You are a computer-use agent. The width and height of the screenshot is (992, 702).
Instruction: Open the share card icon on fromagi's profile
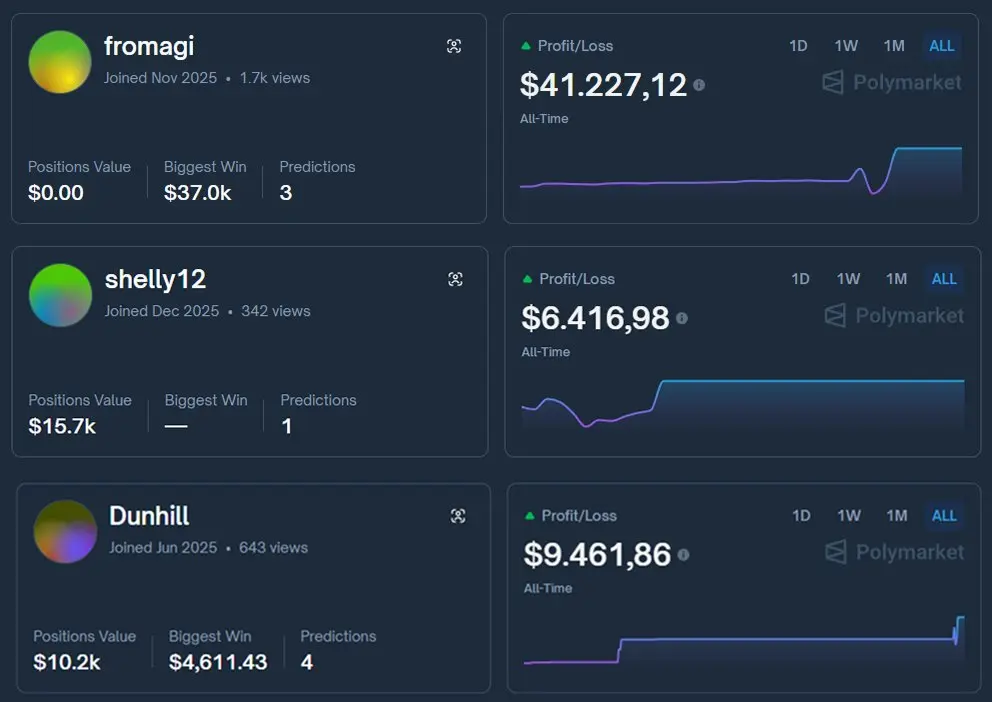454,46
